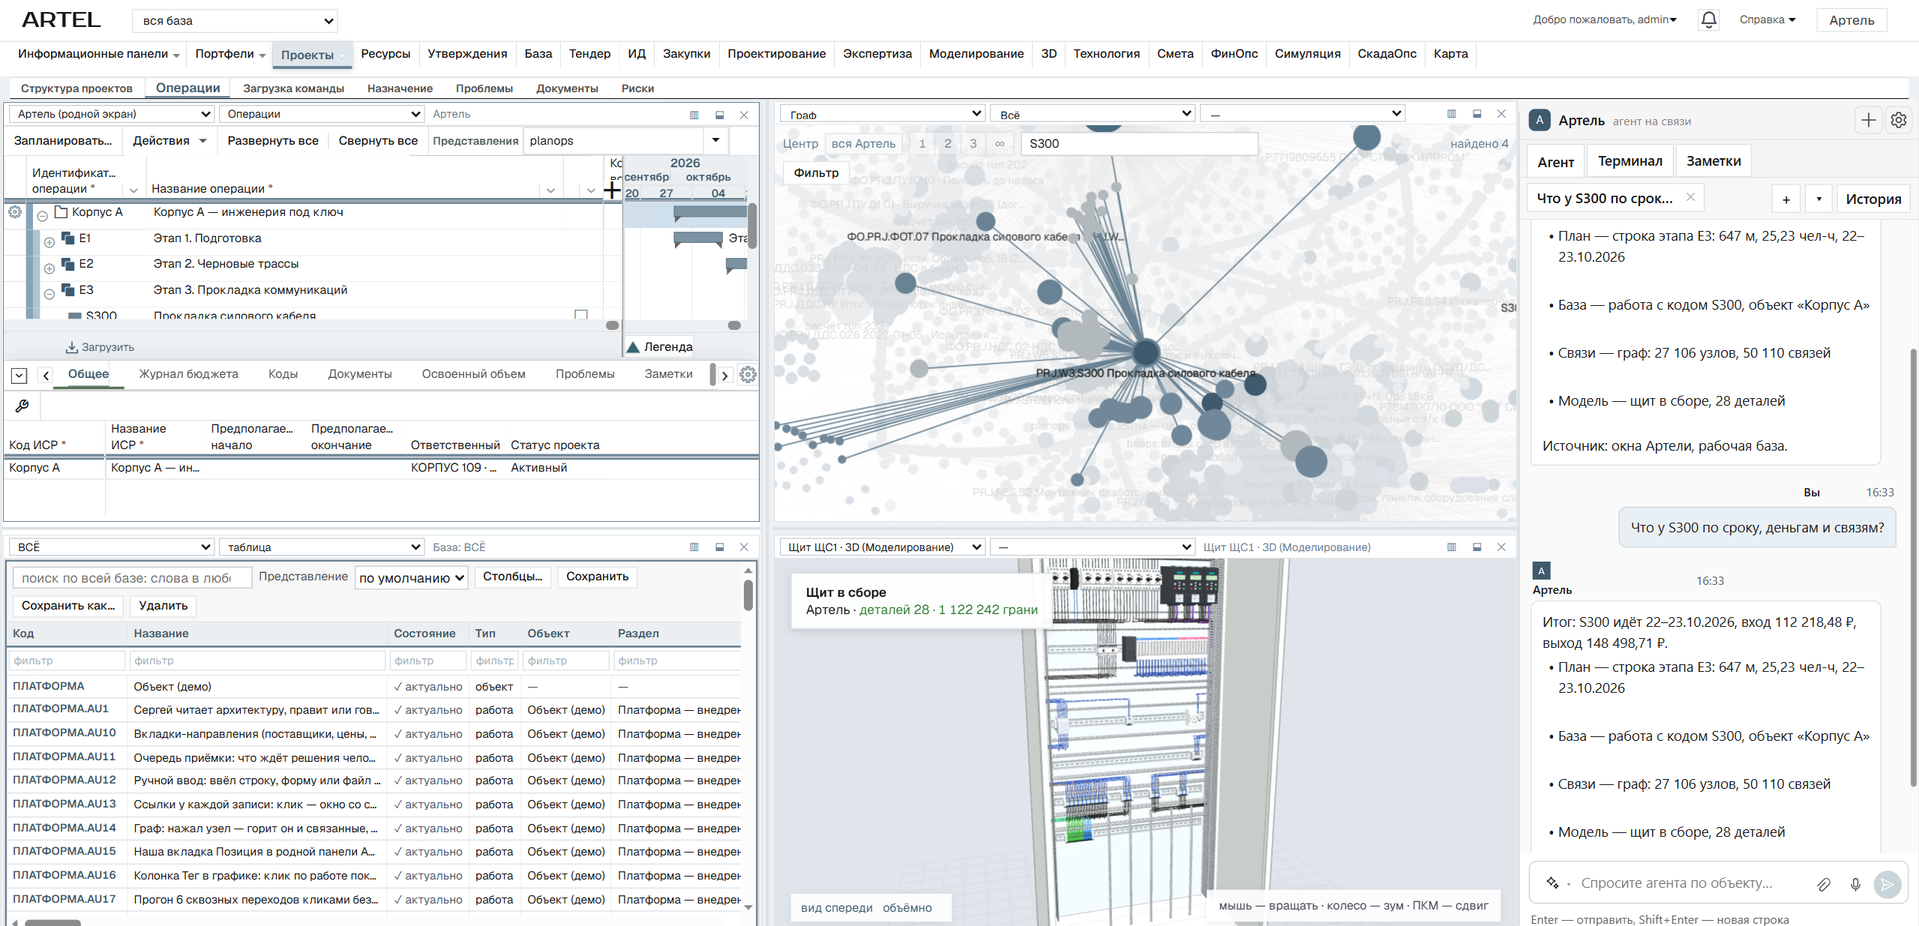Viewport: 1919px width, 926px height.
Task: Click the Загрузить download icon link
Action: [100, 347]
